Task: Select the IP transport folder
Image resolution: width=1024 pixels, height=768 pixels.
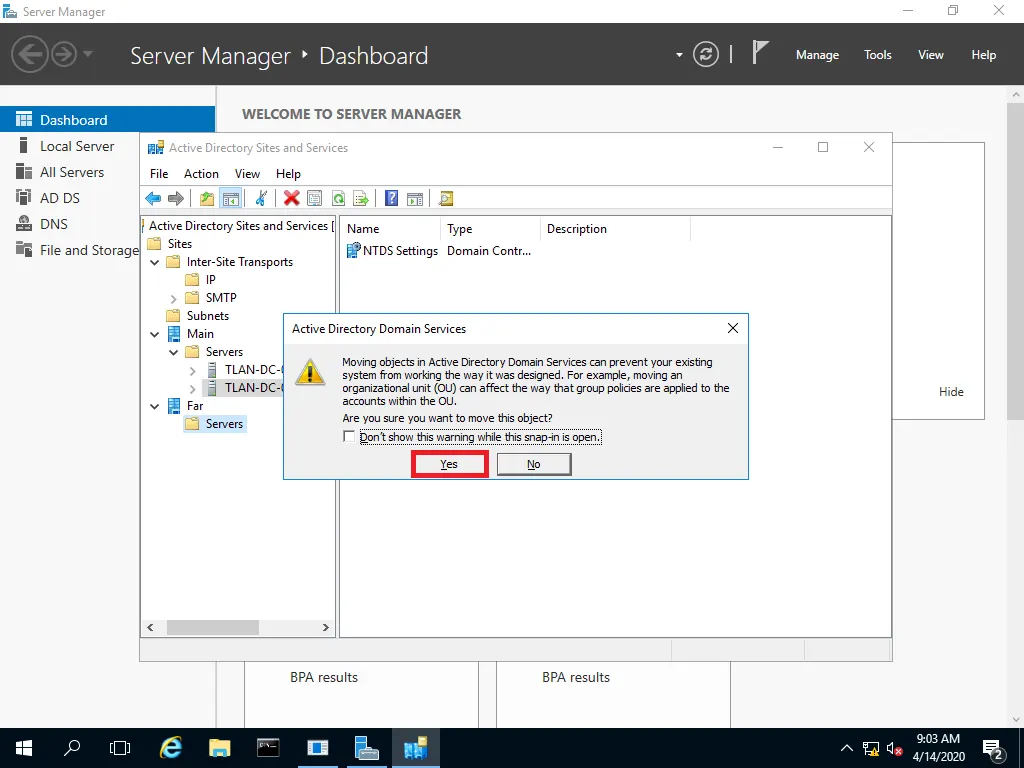Action: tap(210, 280)
